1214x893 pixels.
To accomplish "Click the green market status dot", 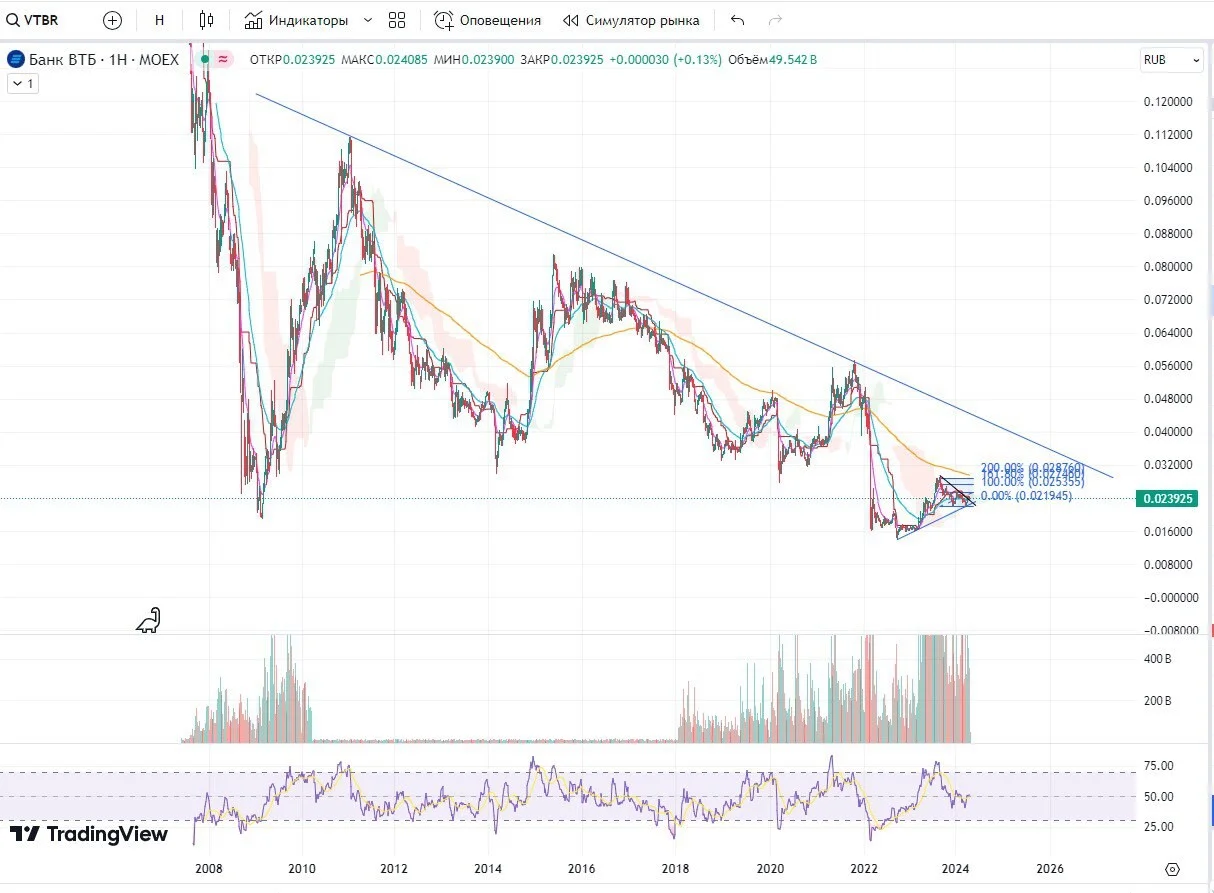I will pyautogui.click(x=204, y=60).
